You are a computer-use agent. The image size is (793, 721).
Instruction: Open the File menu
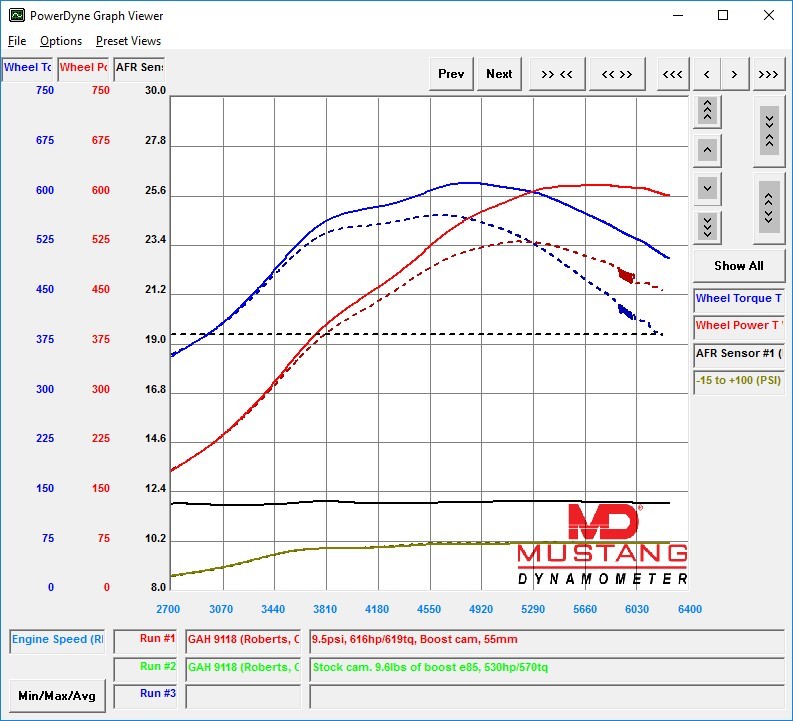(x=17, y=41)
